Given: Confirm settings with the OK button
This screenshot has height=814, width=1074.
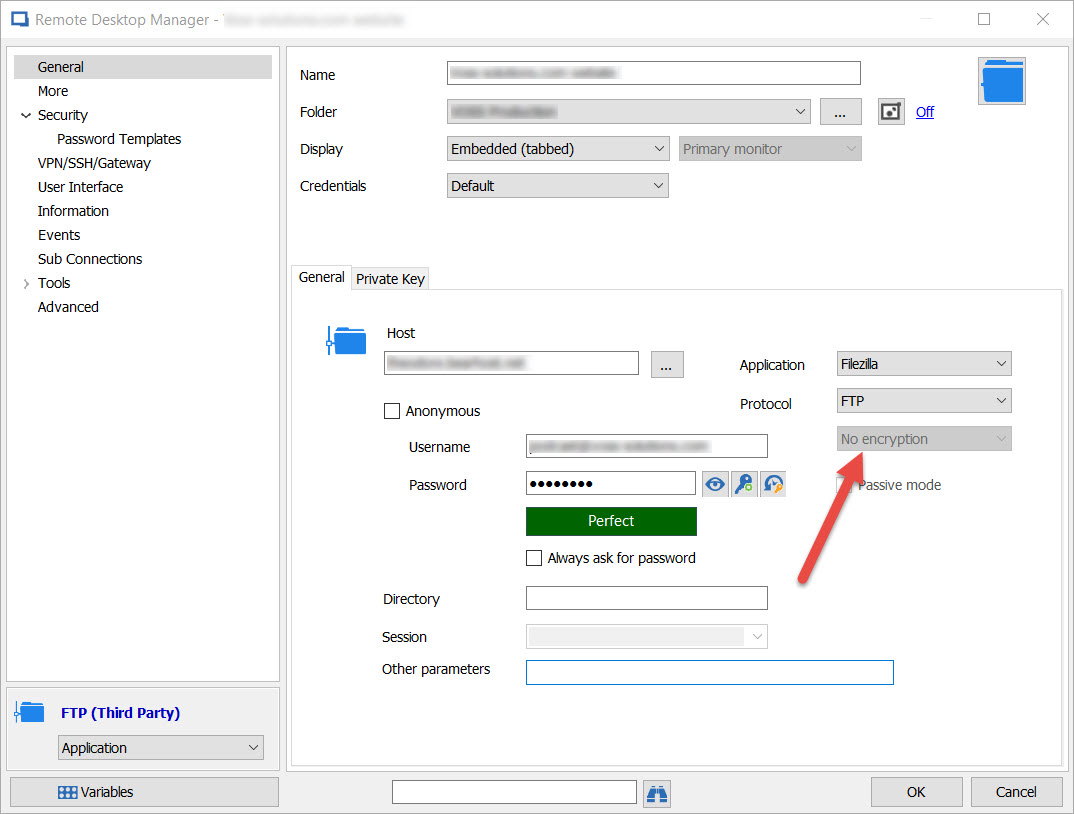Looking at the screenshot, I should pos(916,791).
